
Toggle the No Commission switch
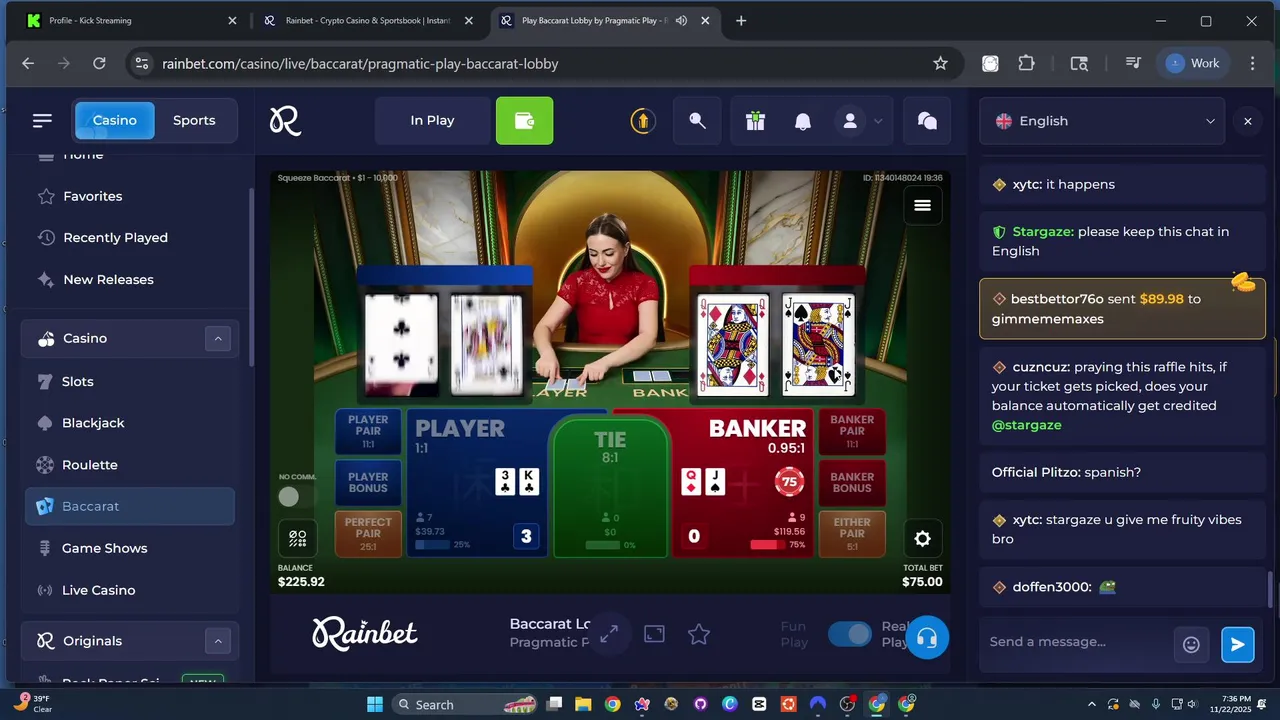pyautogui.click(x=289, y=496)
